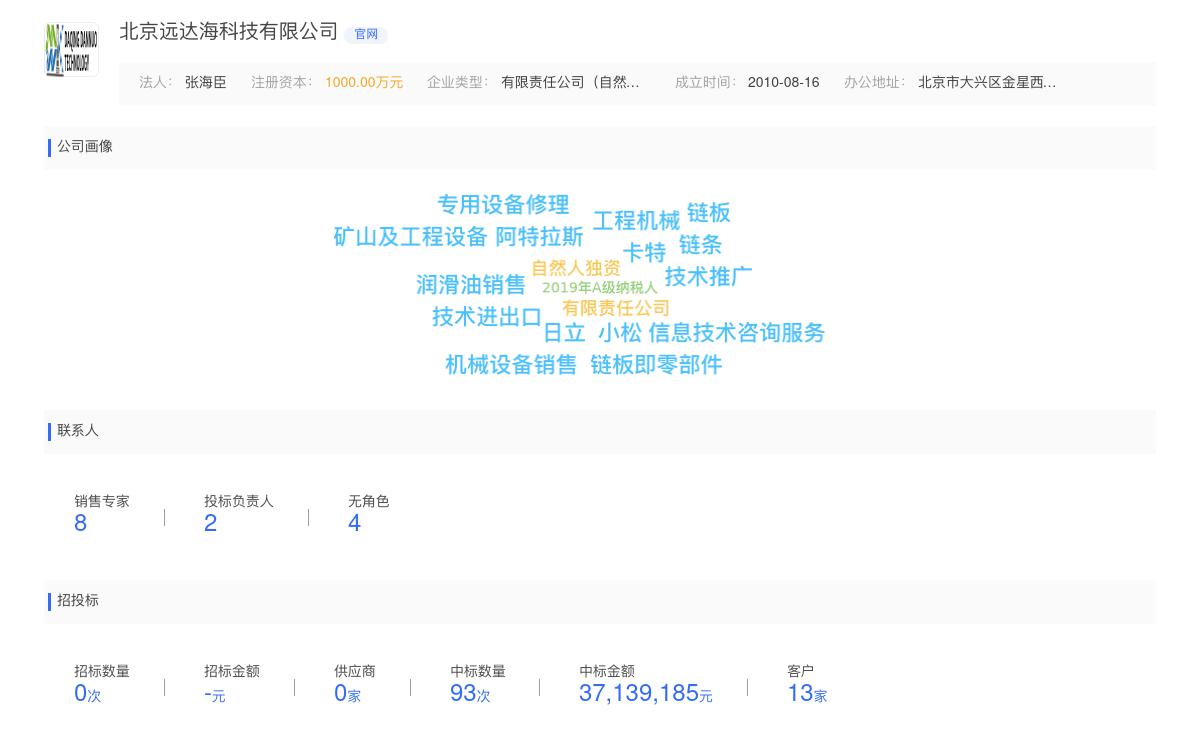Screen dimensions: 1200x752
Task: Click the company logo thumbnail
Action: (x=72, y=50)
